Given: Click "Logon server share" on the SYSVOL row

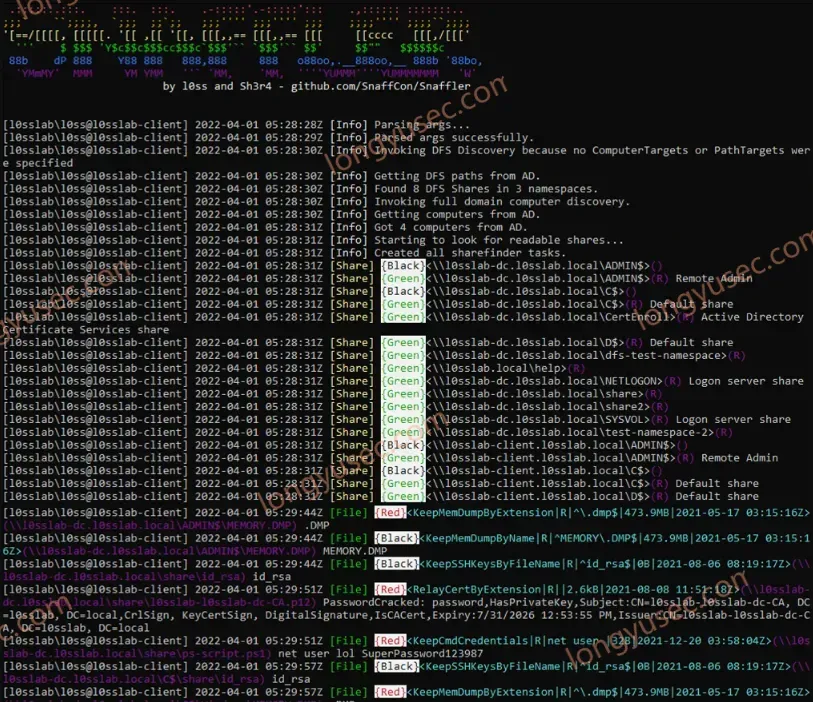Looking at the screenshot, I should (733, 419).
